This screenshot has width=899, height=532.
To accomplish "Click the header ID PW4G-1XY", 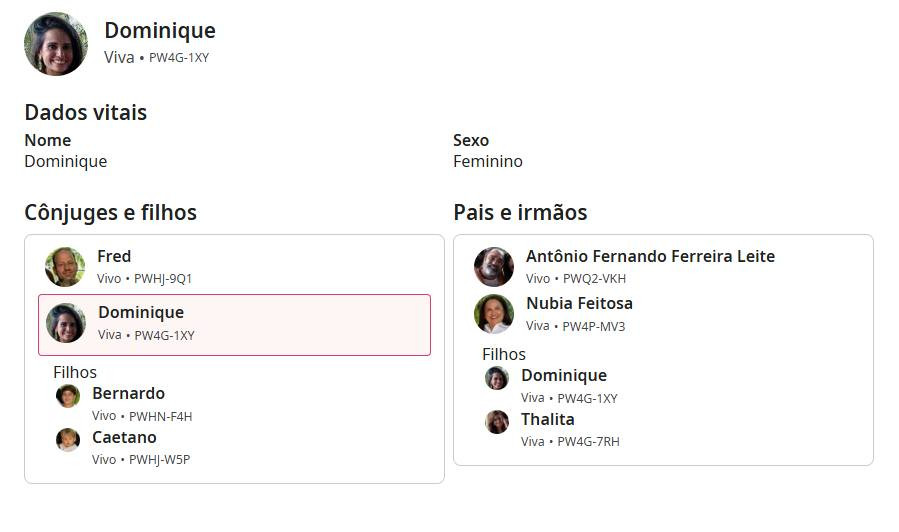I will (x=179, y=58).
